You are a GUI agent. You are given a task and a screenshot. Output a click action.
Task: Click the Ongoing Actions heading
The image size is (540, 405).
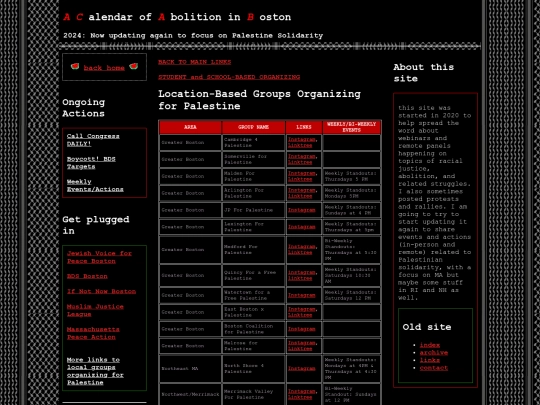coord(84,108)
